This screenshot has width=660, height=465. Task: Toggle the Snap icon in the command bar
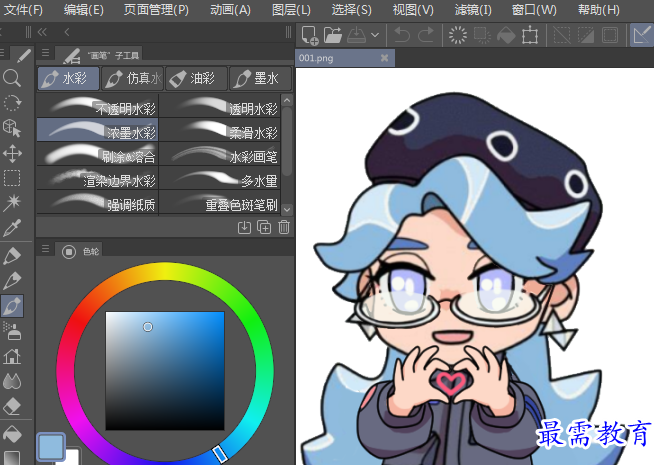(641, 35)
